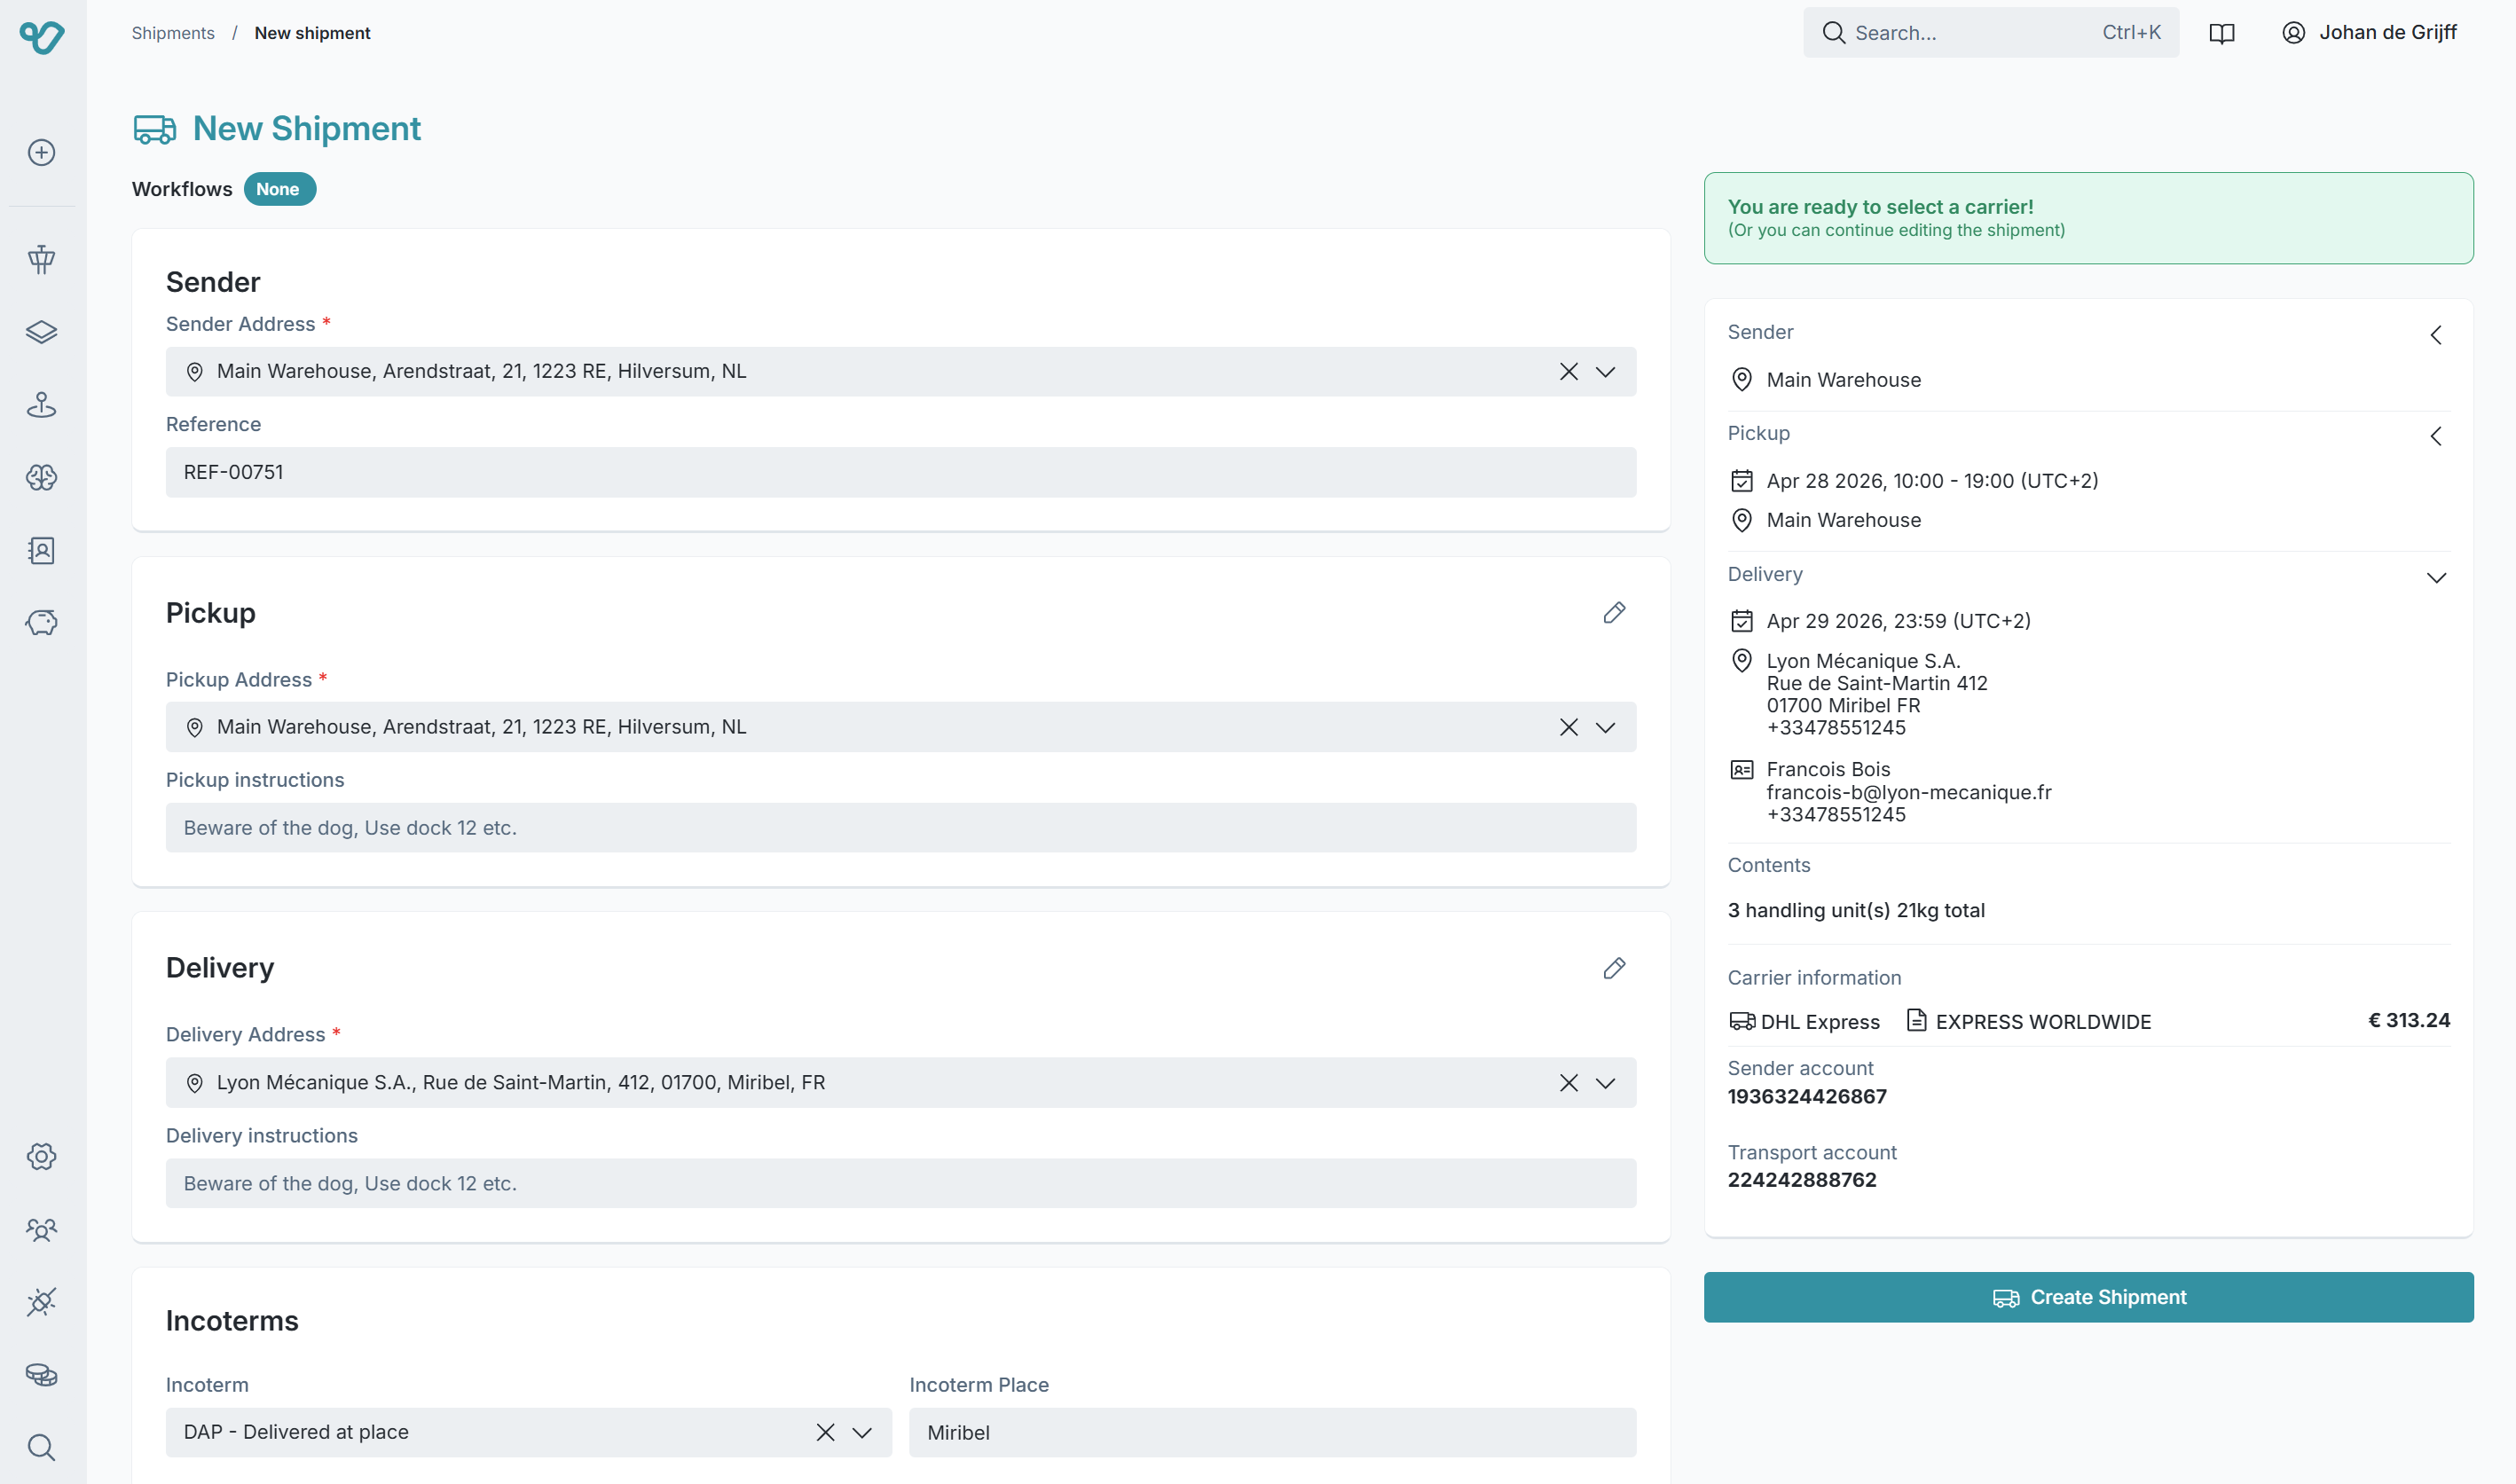Click the Reference input field
The image size is (2516, 1484).
pyautogui.click(x=900, y=472)
